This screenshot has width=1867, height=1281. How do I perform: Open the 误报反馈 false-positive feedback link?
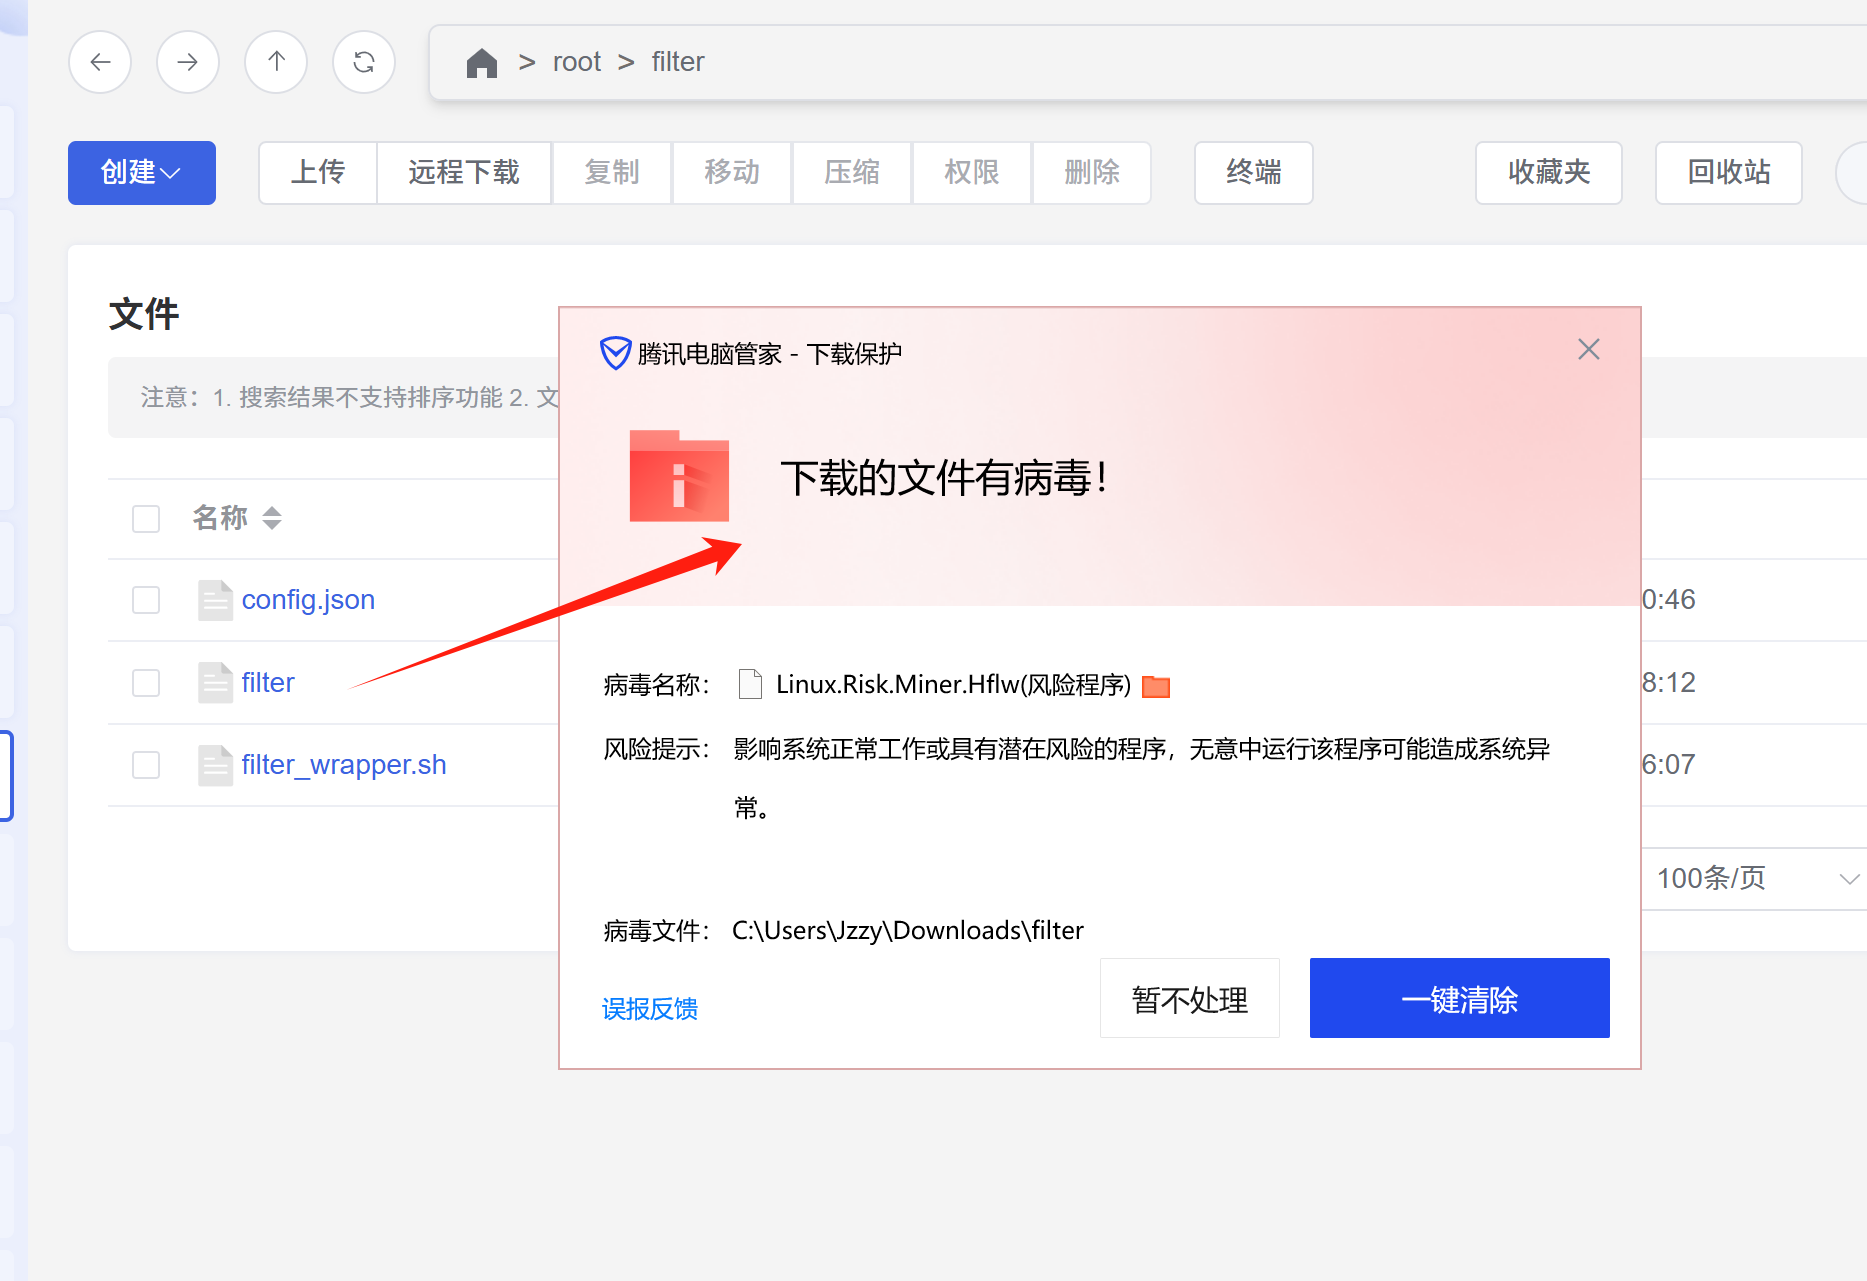coord(650,1009)
